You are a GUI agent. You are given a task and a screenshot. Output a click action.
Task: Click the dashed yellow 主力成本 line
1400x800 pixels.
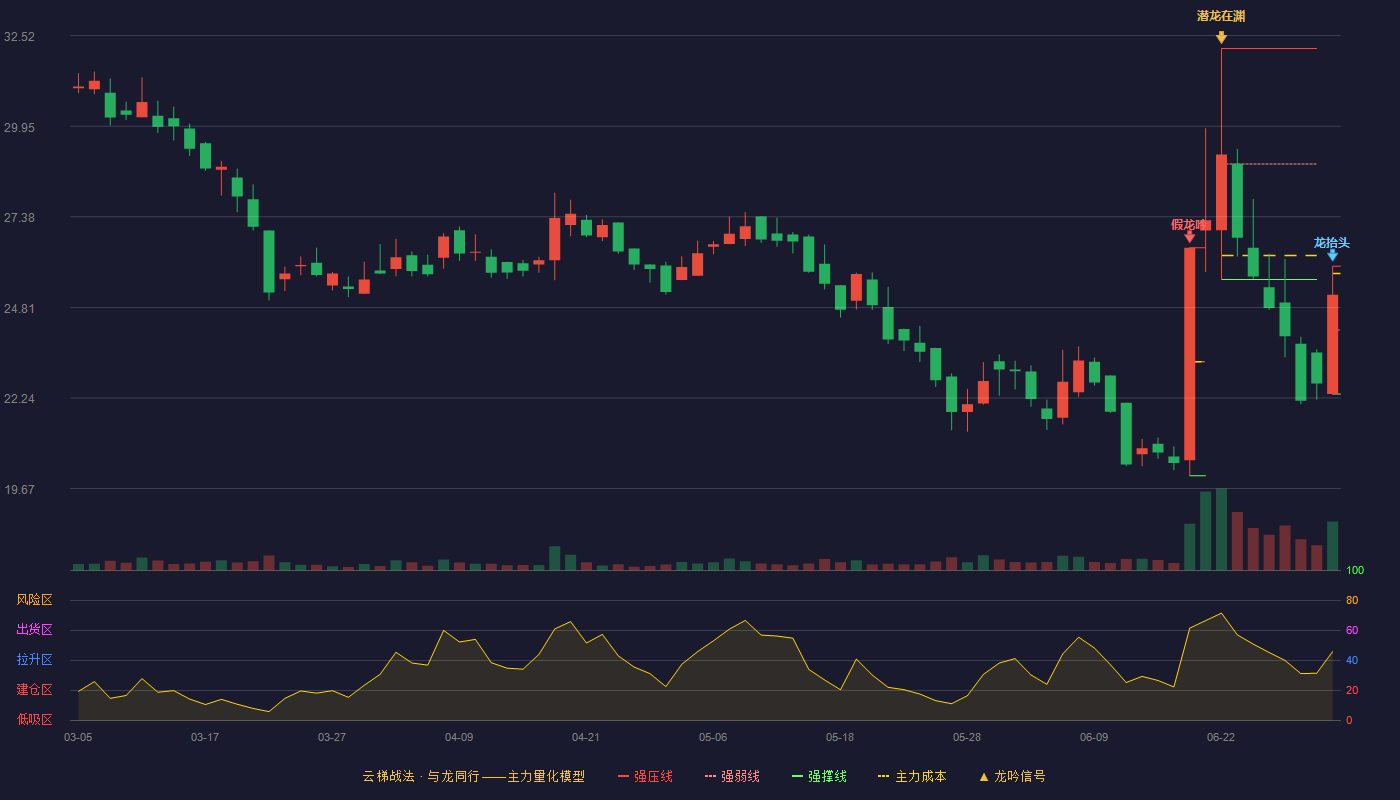pos(1269,256)
